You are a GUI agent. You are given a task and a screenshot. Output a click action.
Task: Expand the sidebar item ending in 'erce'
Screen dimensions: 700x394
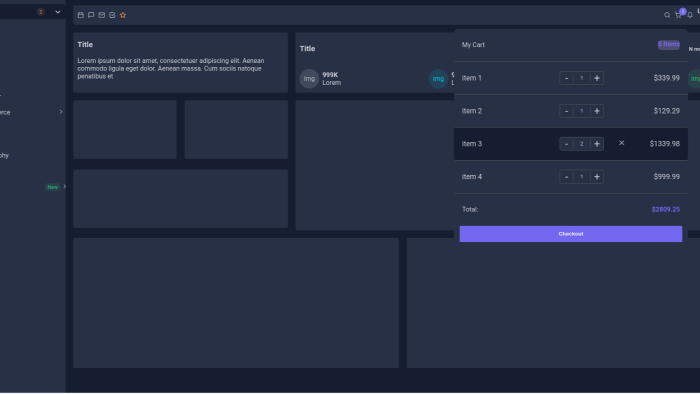click(x=61, y=112)
